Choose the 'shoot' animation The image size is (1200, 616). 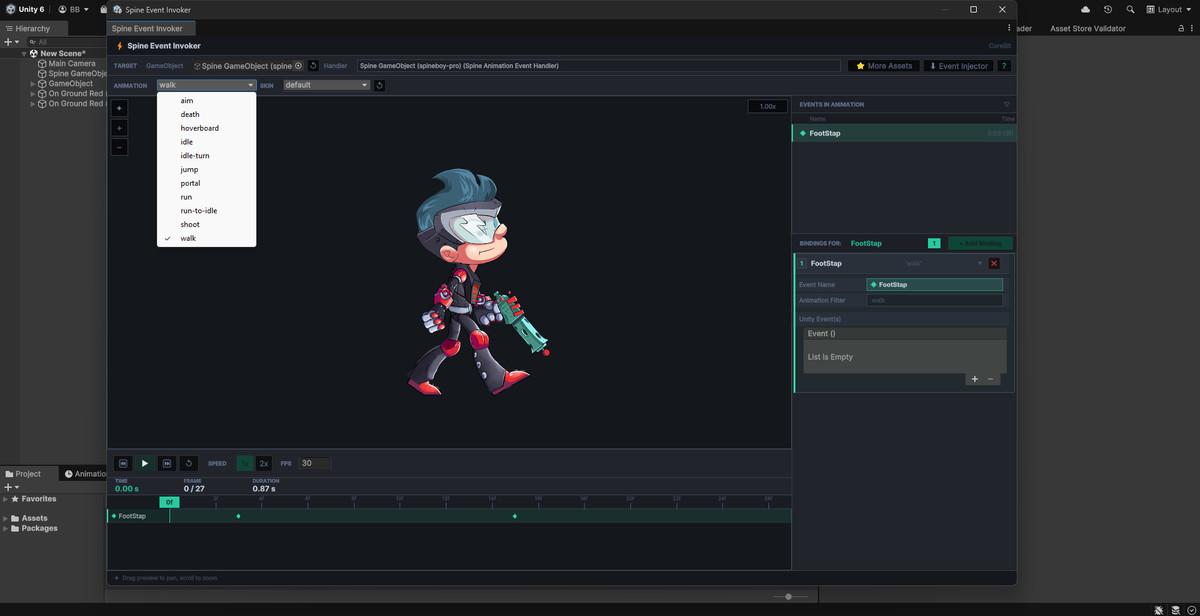click(206, 225)
